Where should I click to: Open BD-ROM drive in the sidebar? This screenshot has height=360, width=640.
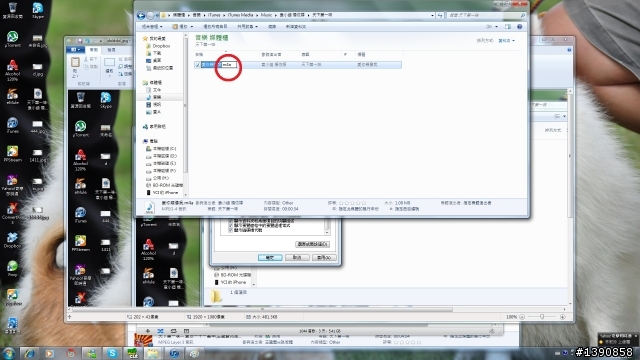(164, 185)
